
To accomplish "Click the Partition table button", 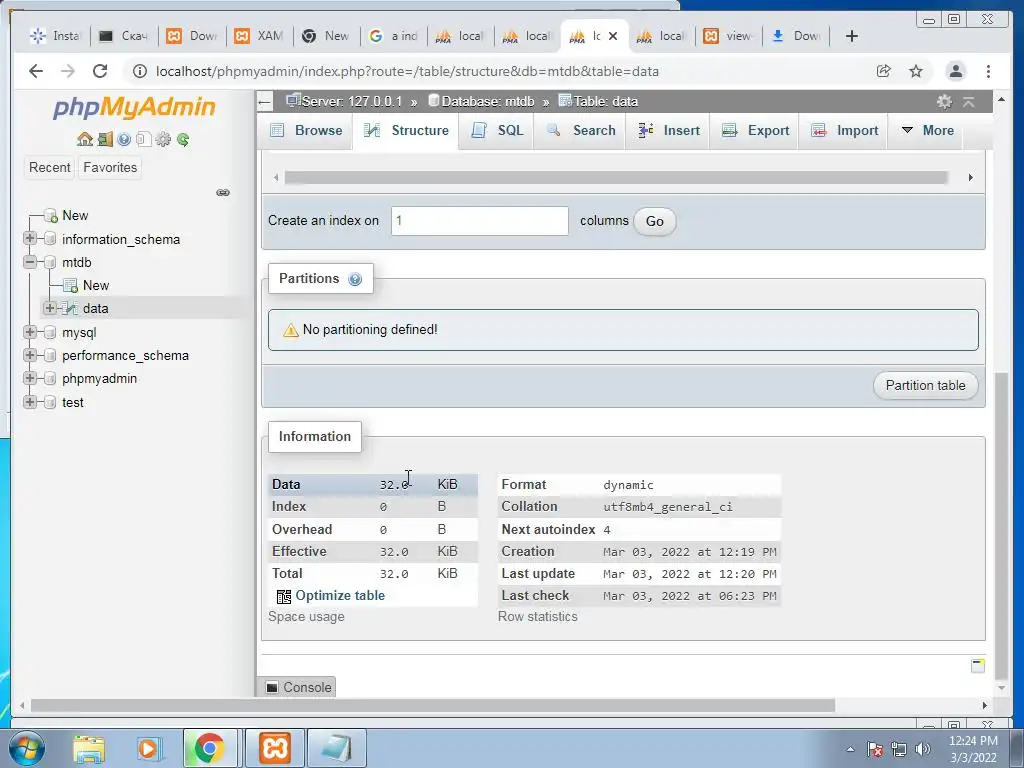I will pos(925,385).
